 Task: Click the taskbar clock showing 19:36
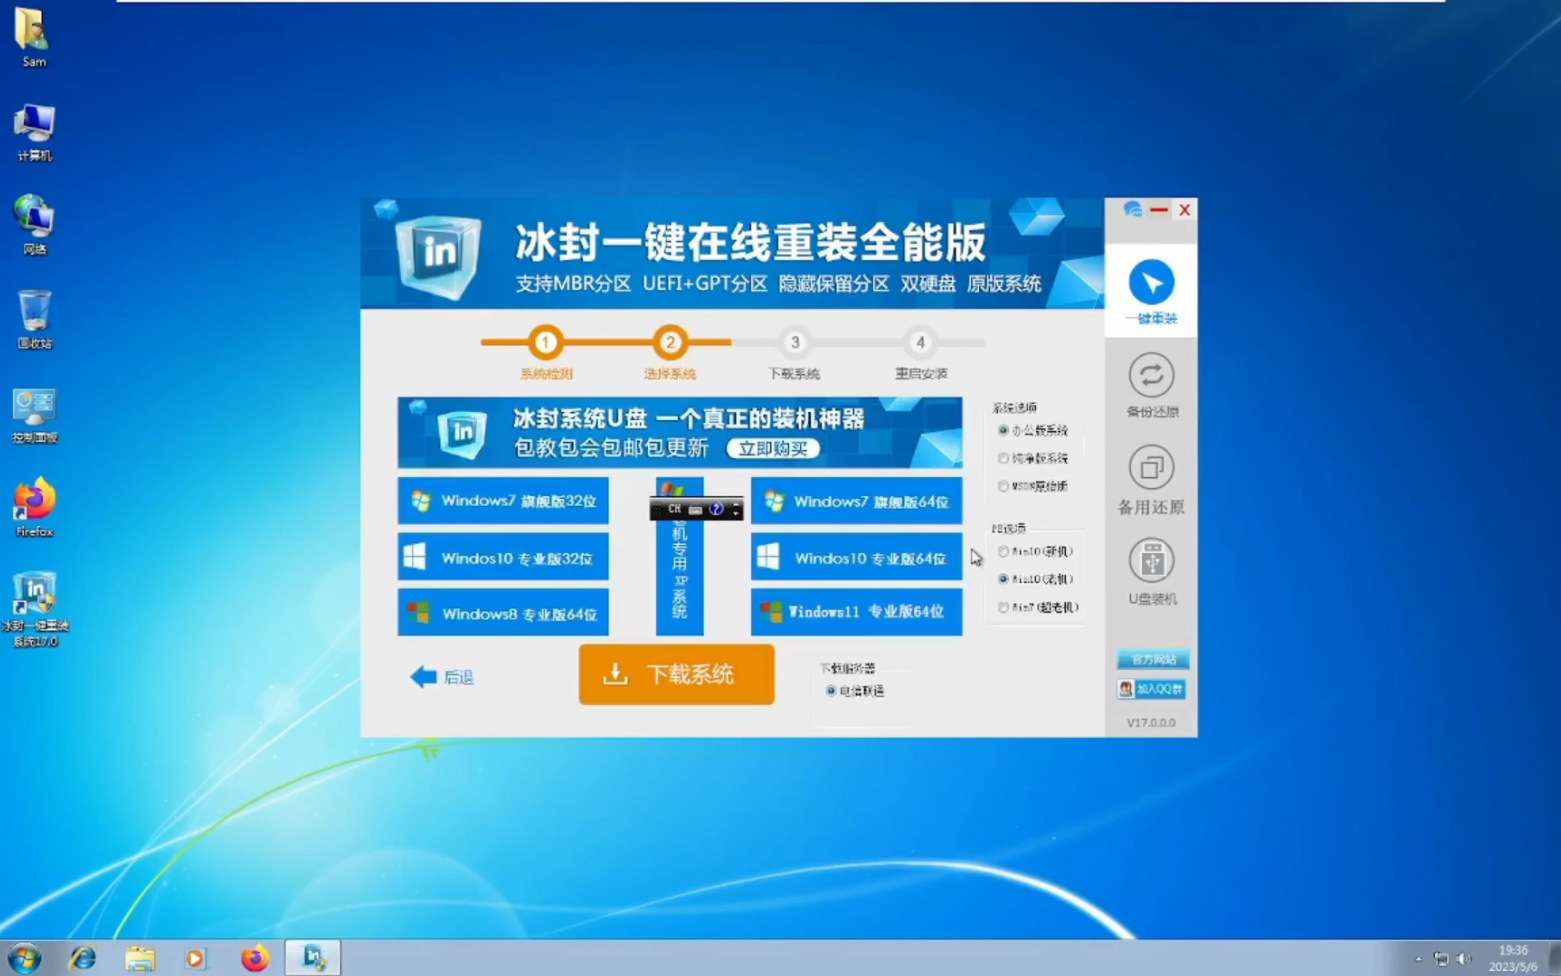point(1512,958)
